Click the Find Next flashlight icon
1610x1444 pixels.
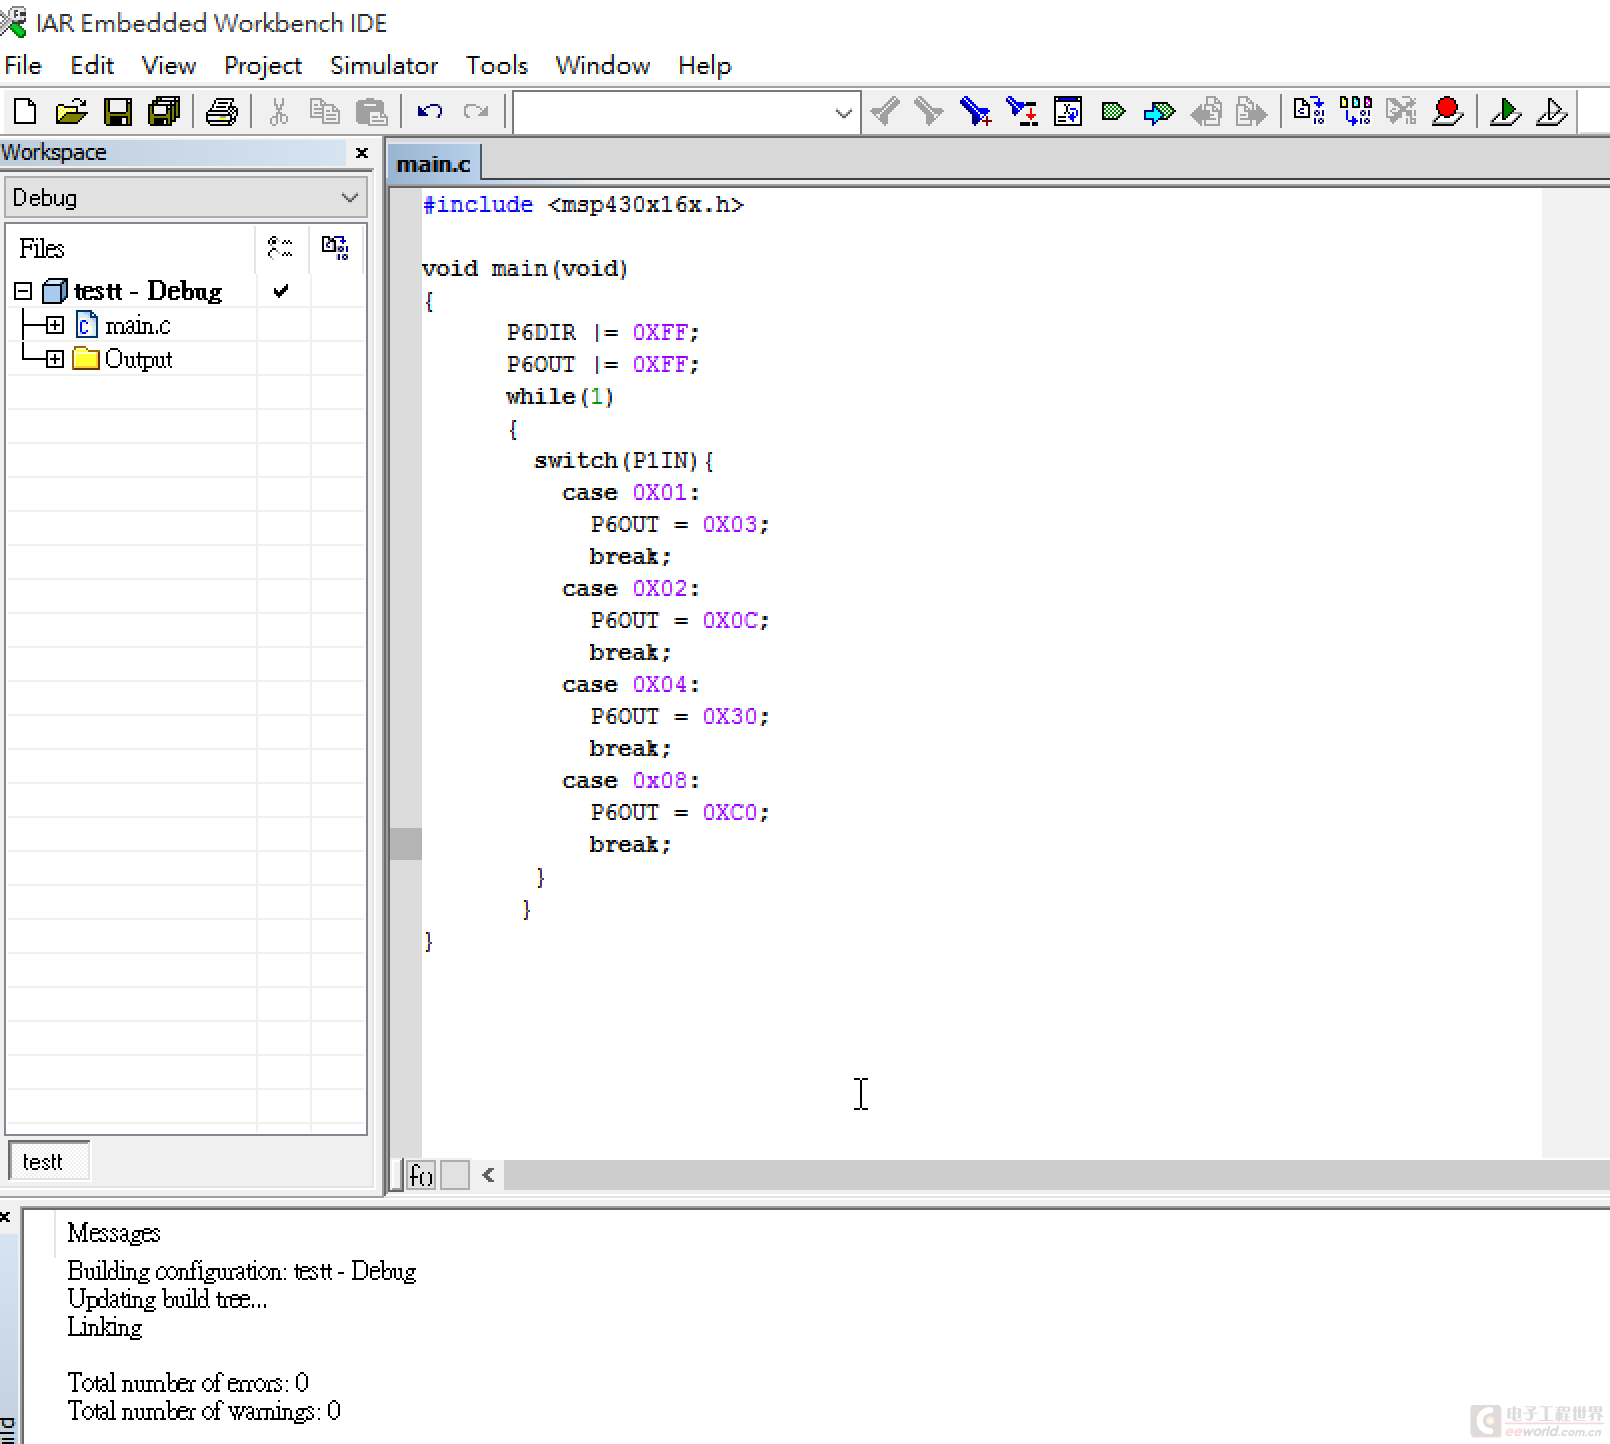point(930,111)
